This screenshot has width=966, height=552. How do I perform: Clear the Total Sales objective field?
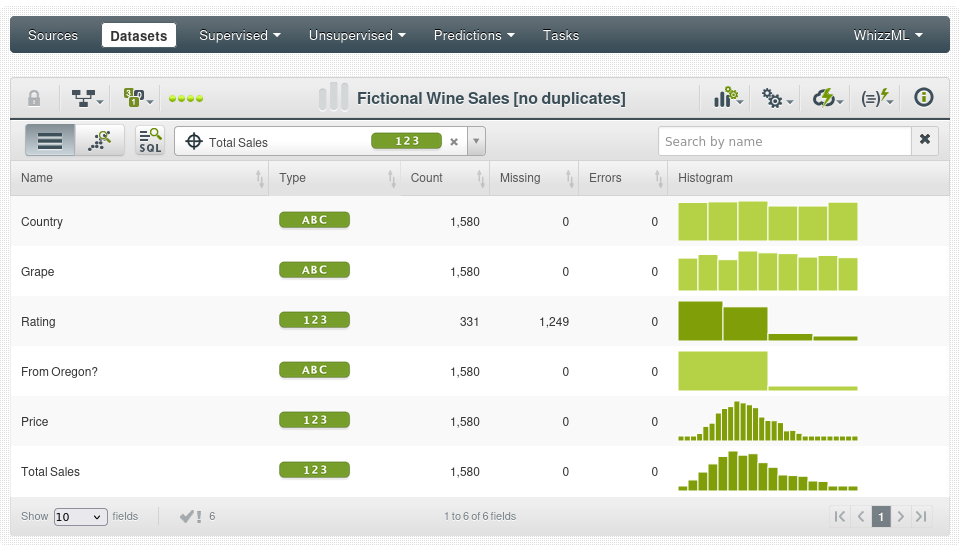tap(454, 142)
